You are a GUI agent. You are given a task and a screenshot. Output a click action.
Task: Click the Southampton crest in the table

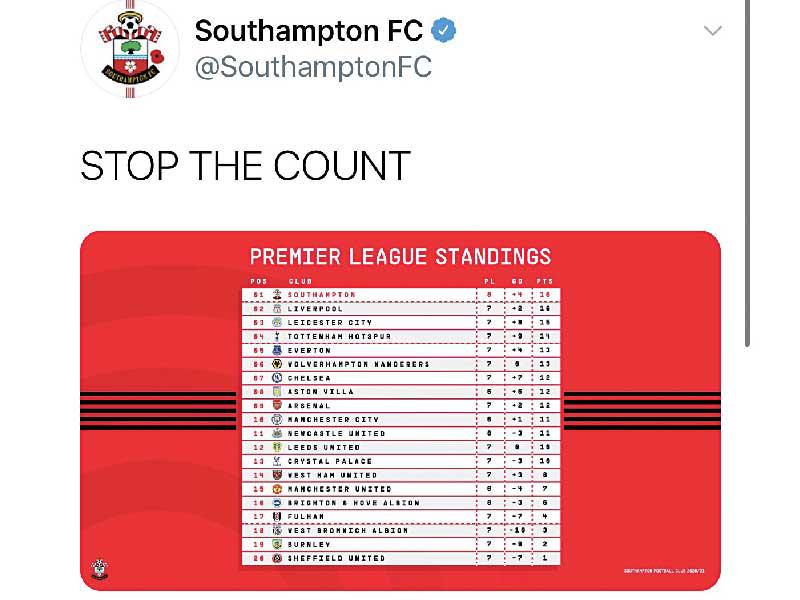tap(275, 295)
